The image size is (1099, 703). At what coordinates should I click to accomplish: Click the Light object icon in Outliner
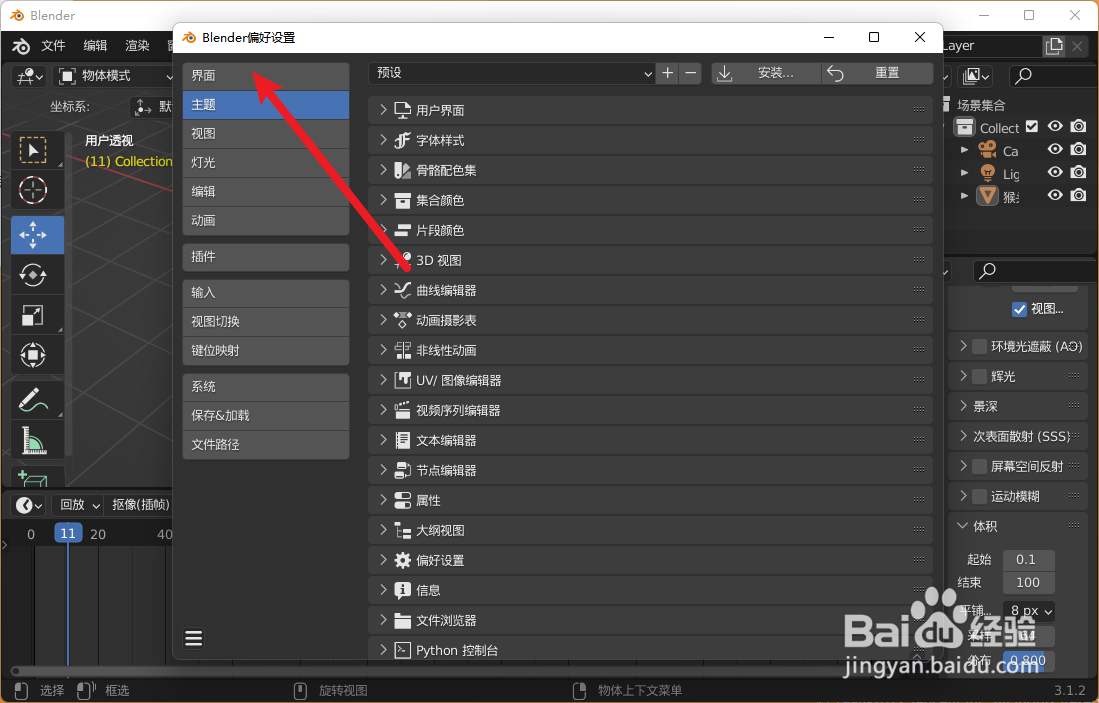click(988, 173)
